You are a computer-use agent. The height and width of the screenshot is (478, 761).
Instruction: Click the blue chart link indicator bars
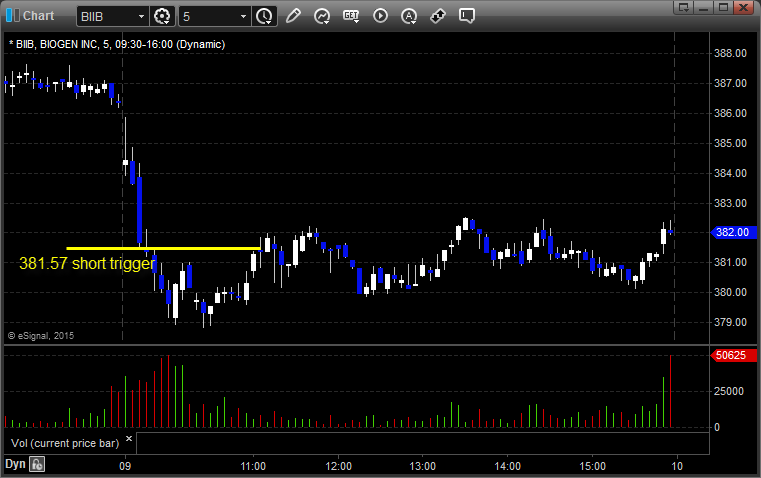(13, 16)
